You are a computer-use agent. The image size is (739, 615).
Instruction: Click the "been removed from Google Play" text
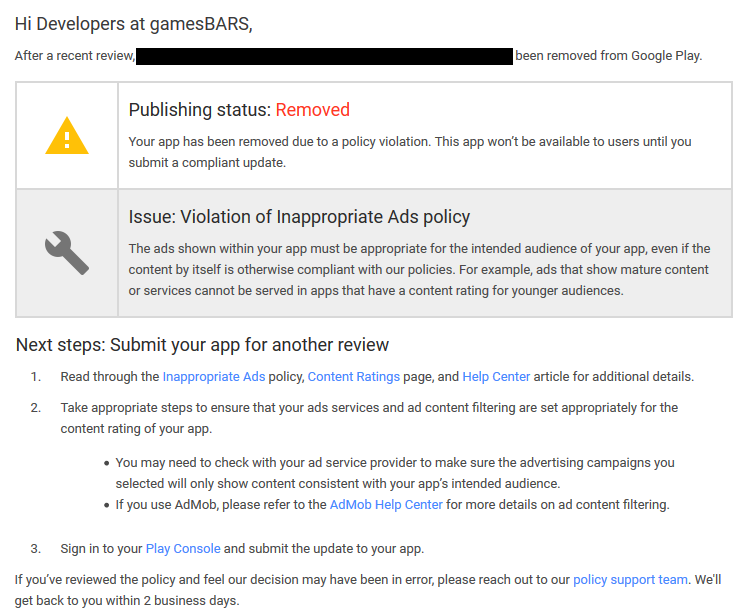(x=608, y=56)
